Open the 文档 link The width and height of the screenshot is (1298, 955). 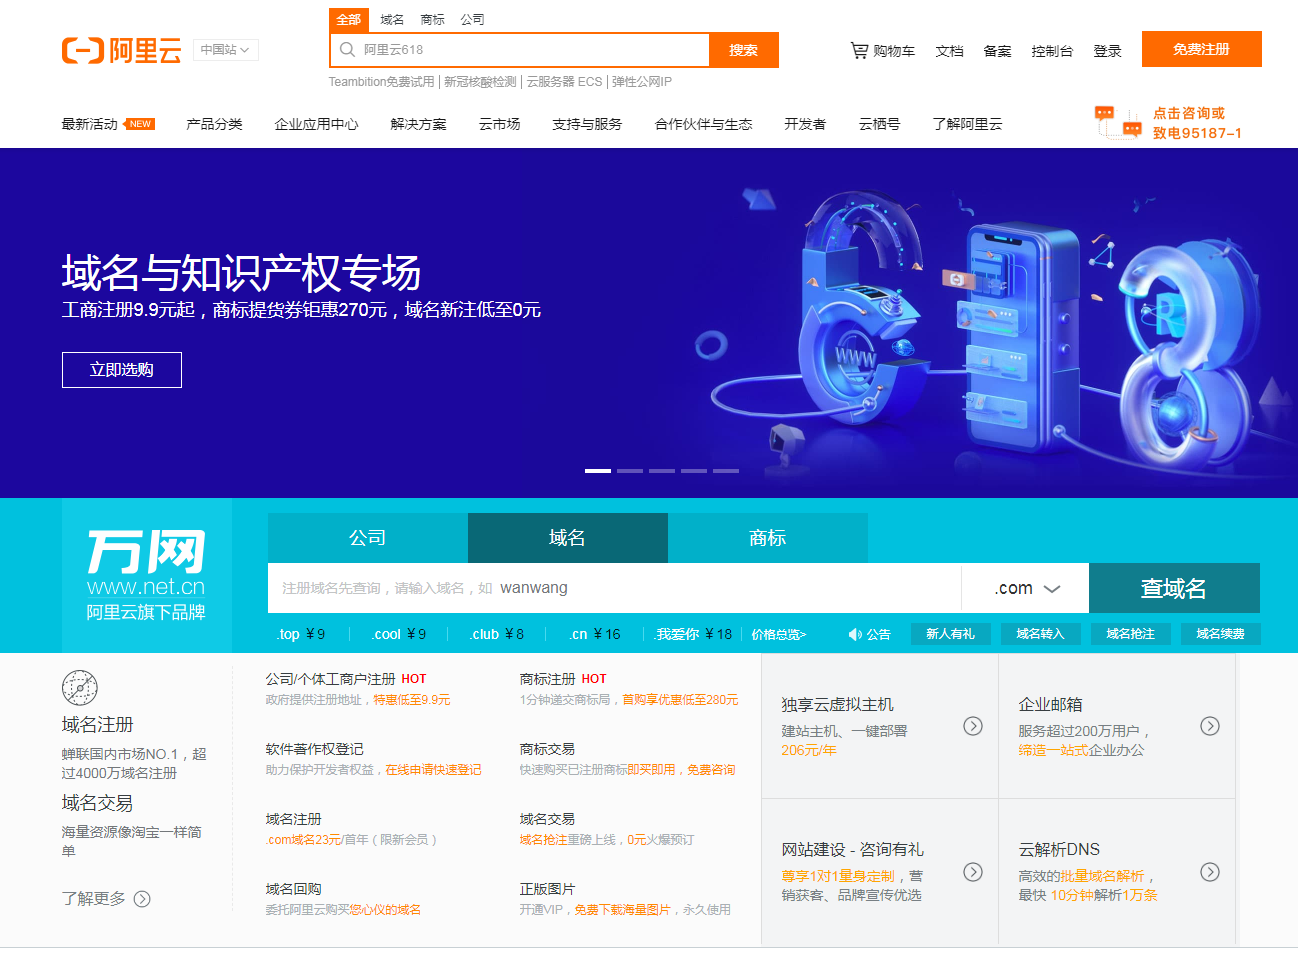tap(949, 51)
